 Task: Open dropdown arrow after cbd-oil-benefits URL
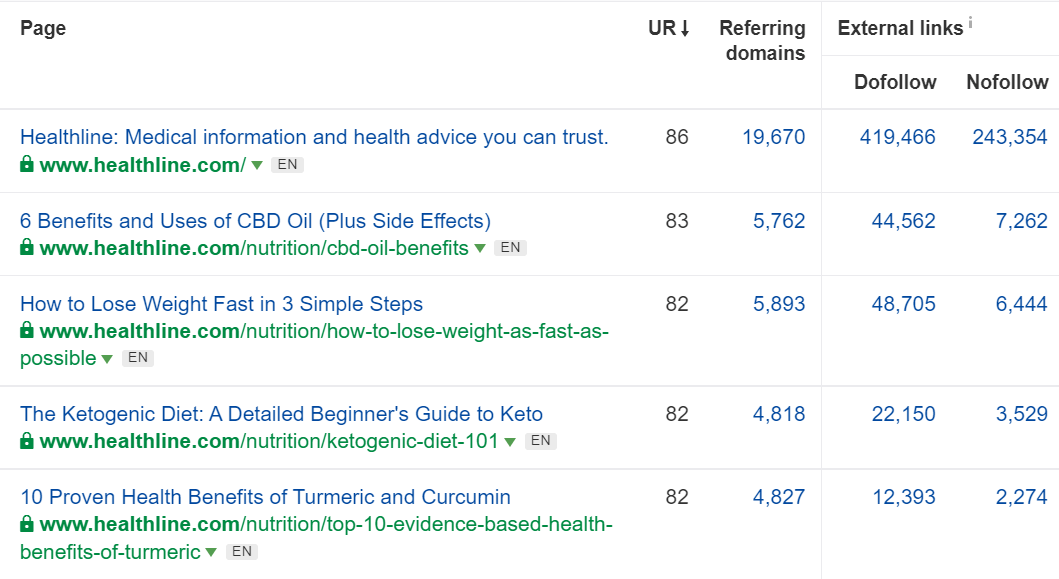click(x=480, y=249)
